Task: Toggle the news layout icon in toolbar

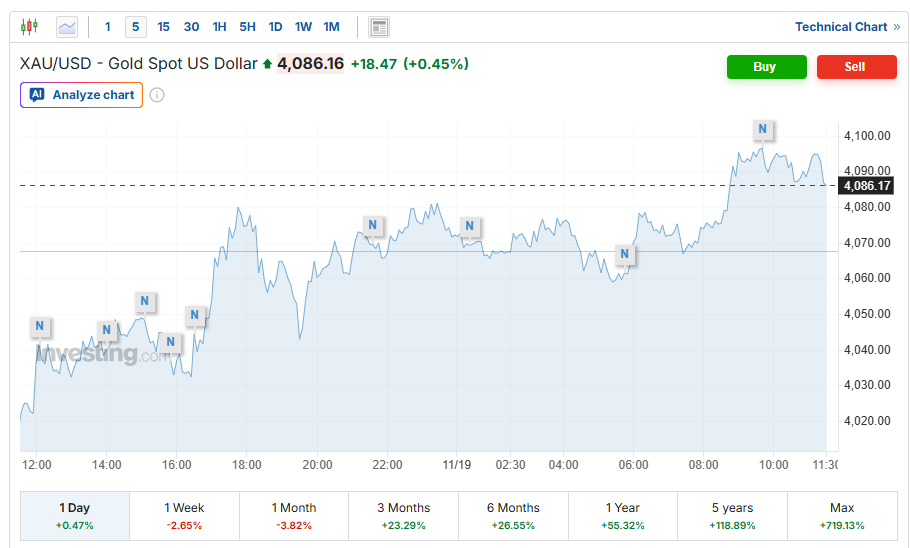Action: tap(379, 27)
